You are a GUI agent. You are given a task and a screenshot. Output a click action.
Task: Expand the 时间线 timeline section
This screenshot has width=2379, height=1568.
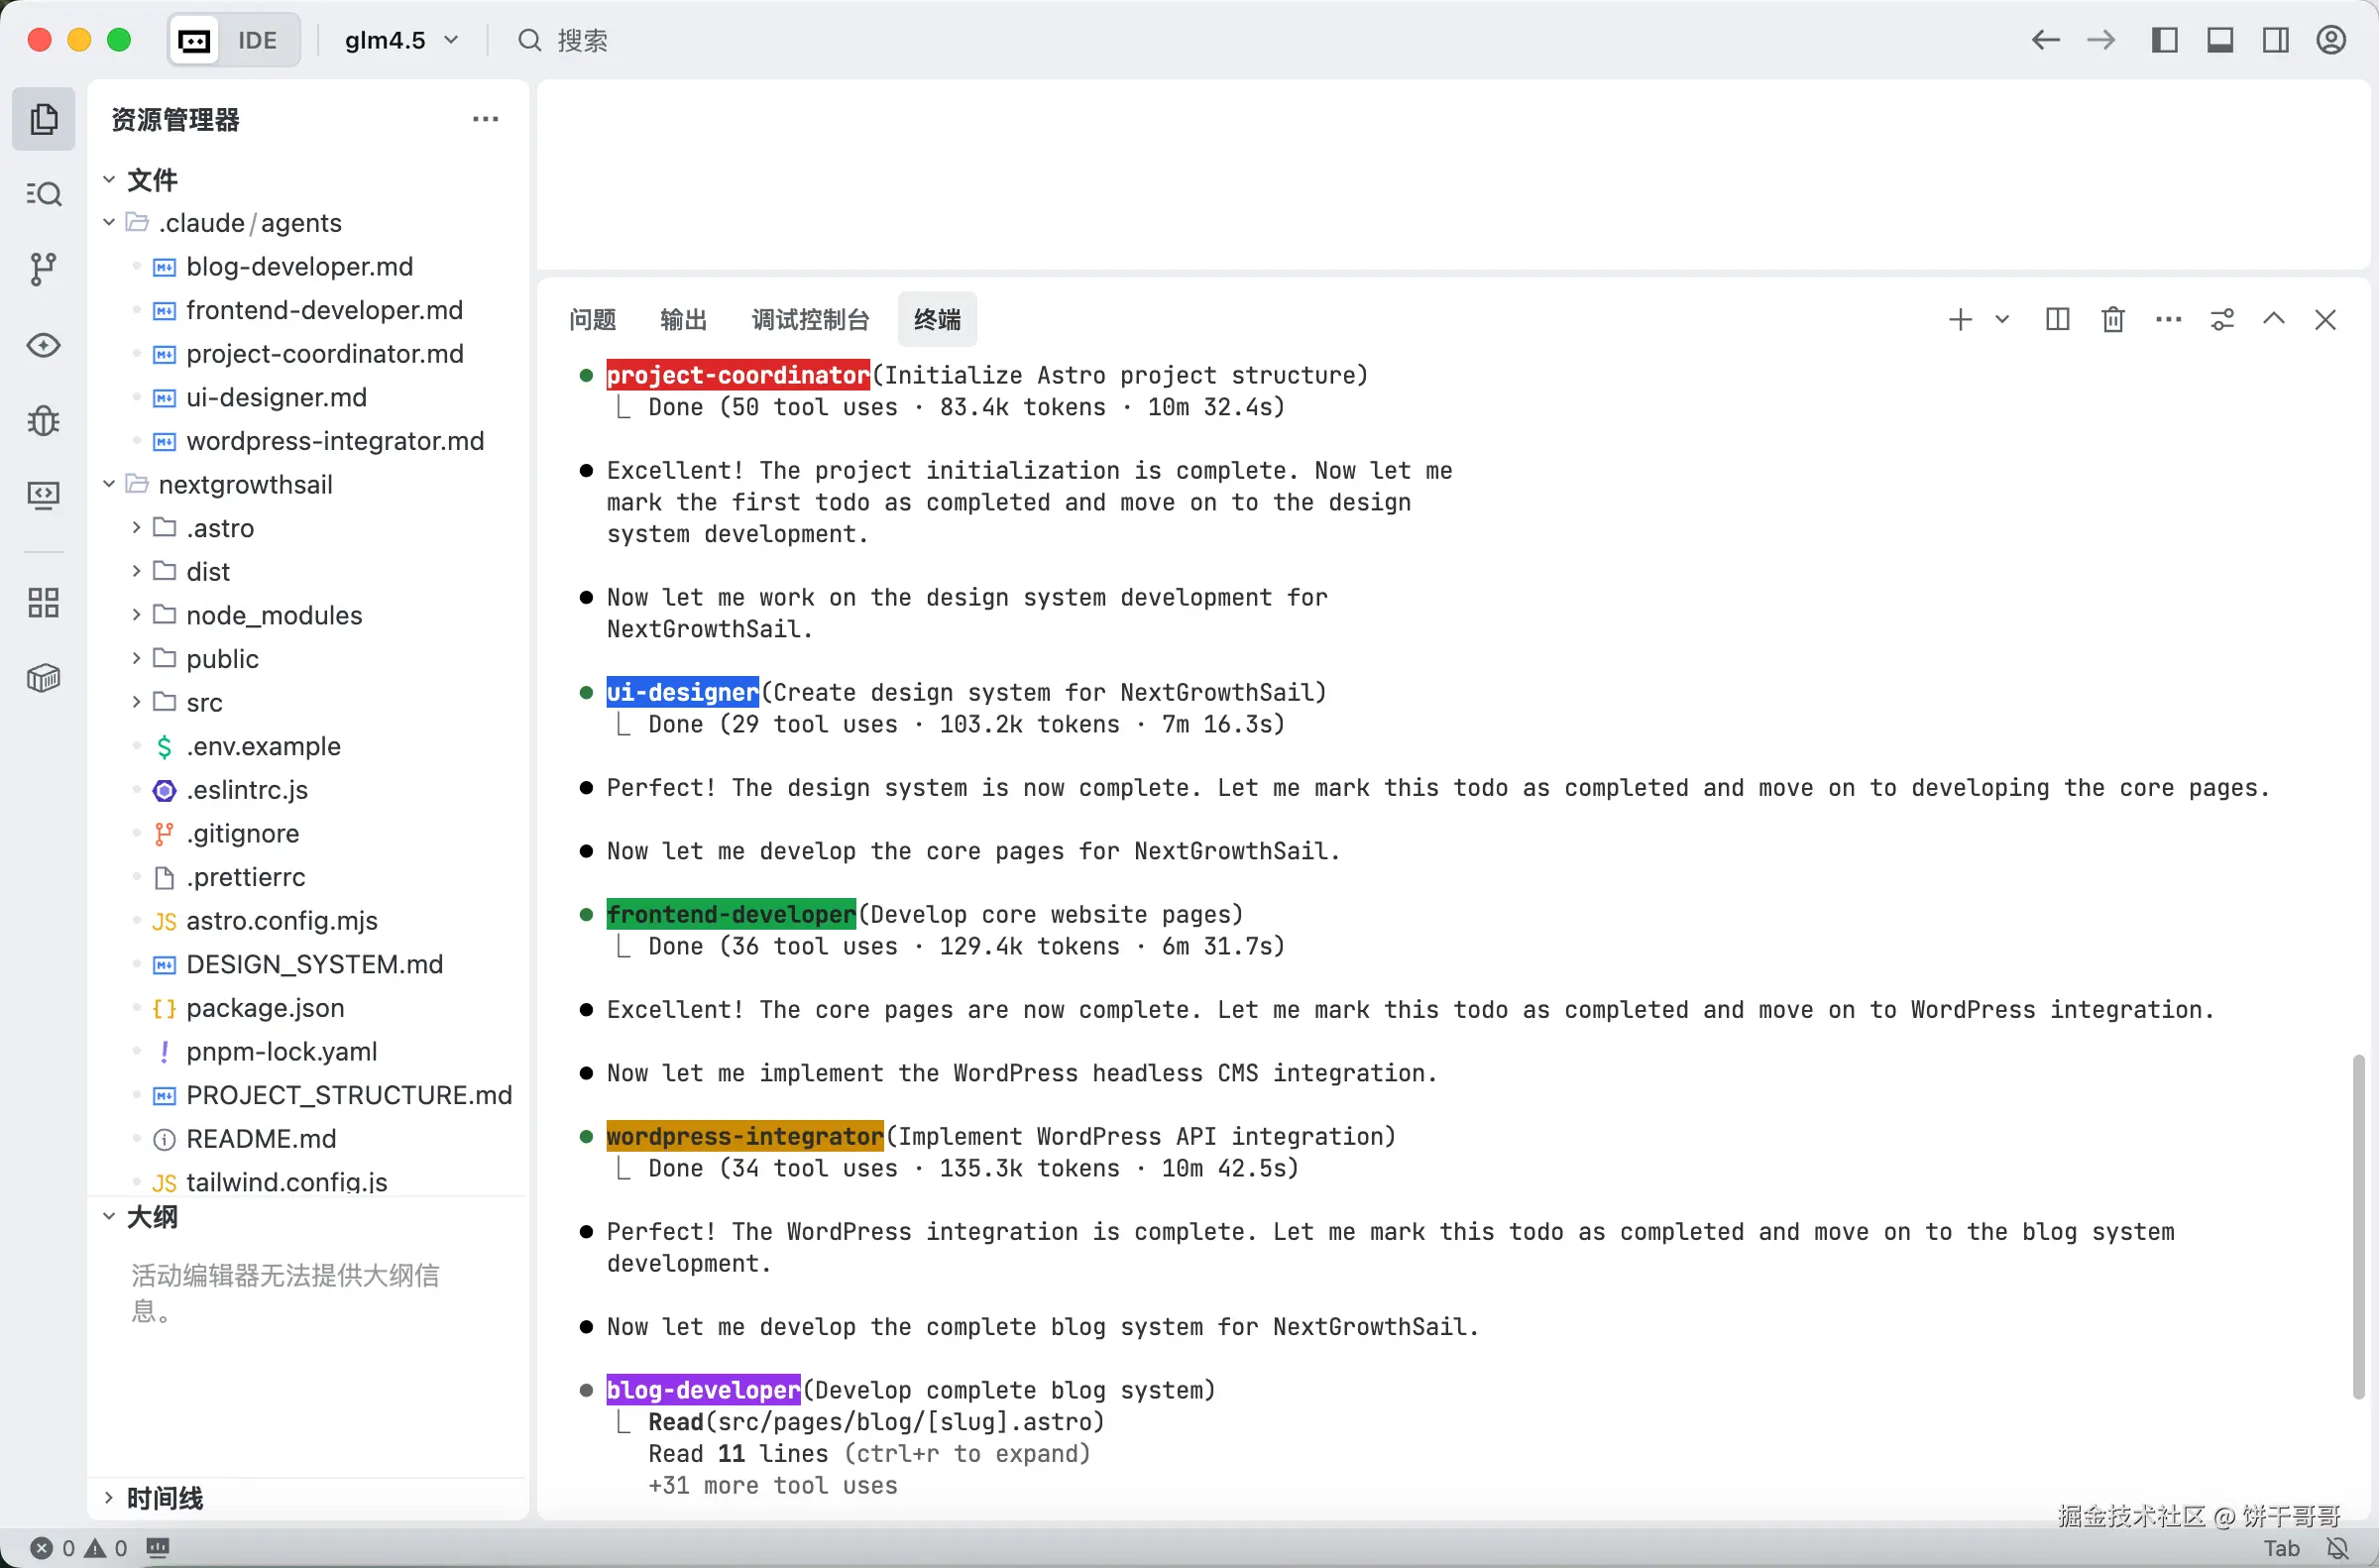click(x=164, y=1498)
